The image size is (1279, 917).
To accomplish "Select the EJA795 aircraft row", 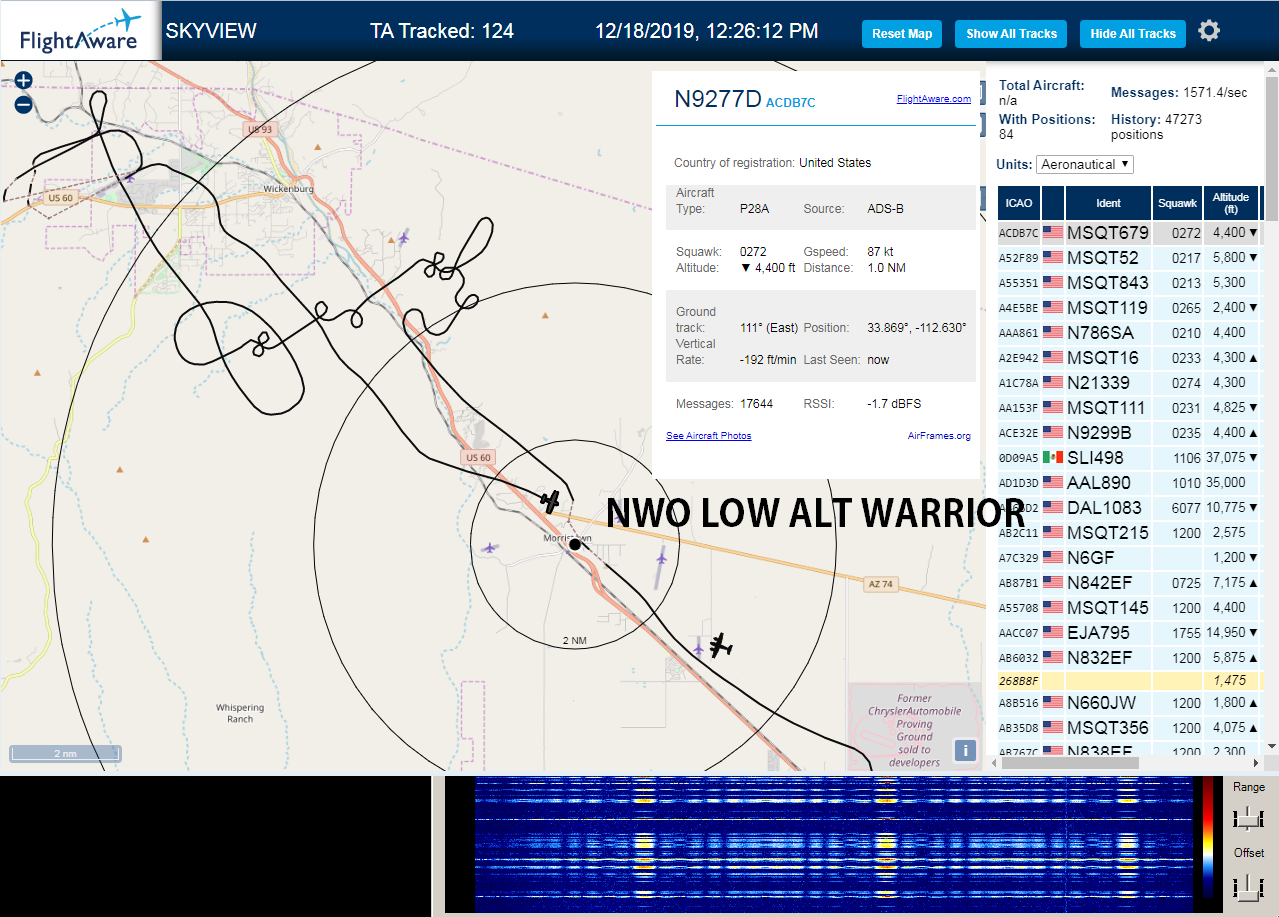I will click(1129, 632).
